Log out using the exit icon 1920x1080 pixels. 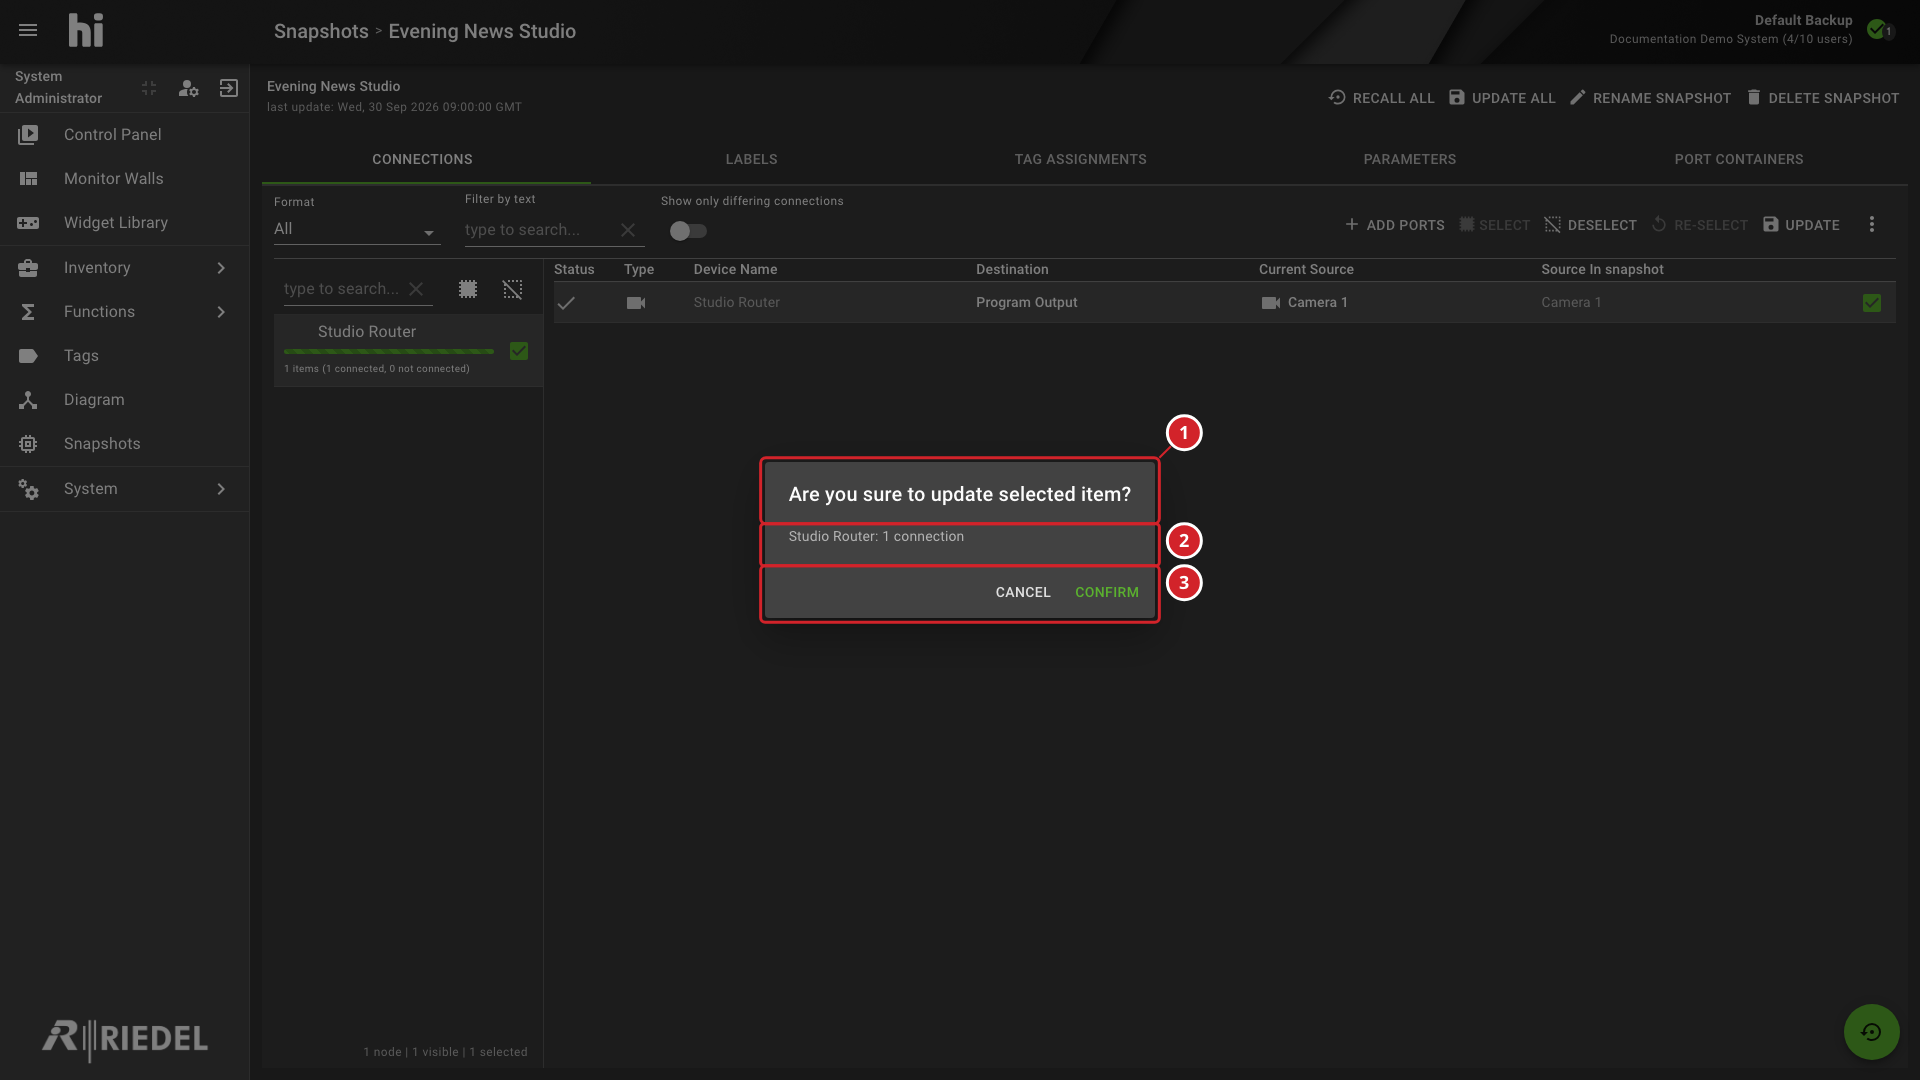click(229, 88)
